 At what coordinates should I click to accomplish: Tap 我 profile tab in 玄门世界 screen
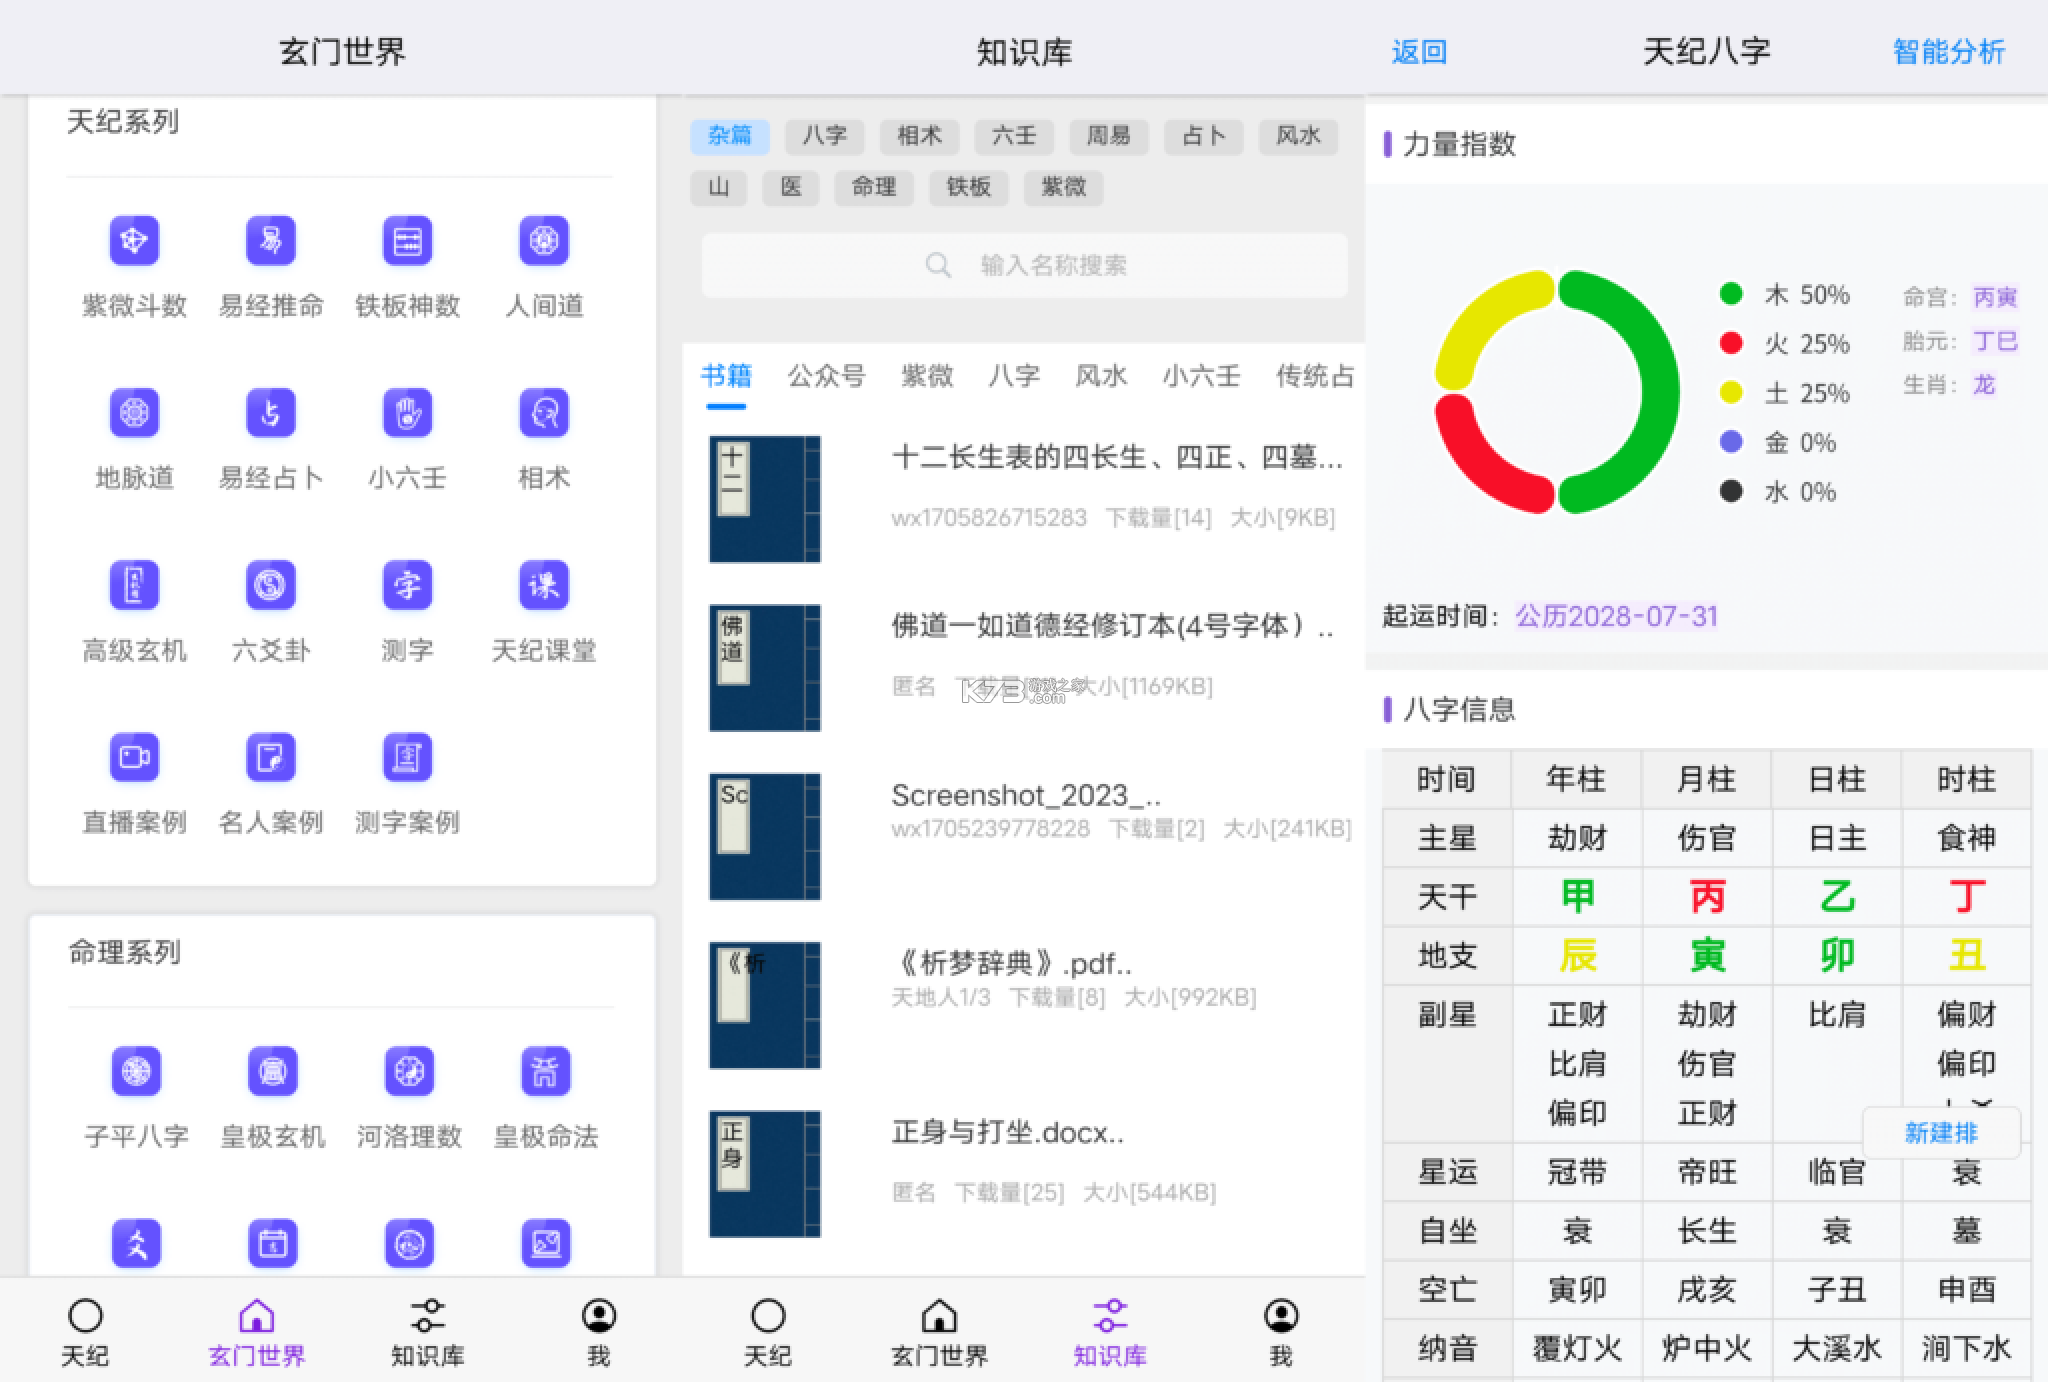tap(599, 1333)
